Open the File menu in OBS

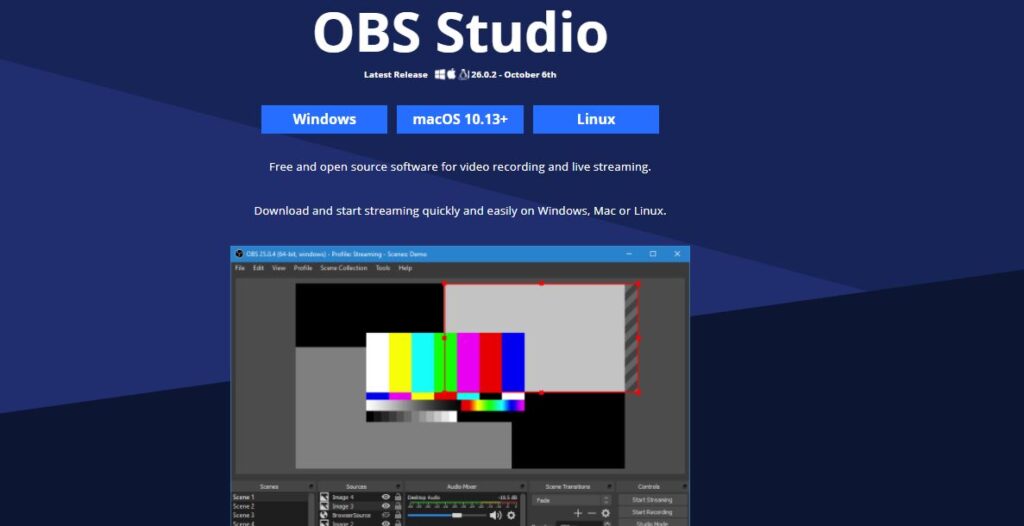[240, 268]
